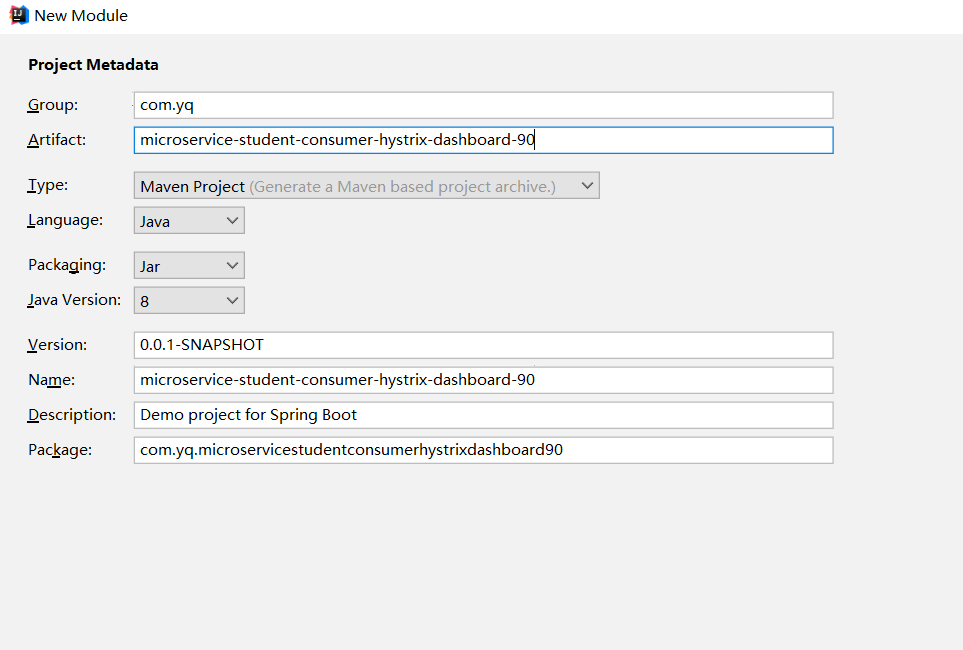Screen dimensions: 963x650
Task: Open the Language dropdown set to Java
Action: 189,221
